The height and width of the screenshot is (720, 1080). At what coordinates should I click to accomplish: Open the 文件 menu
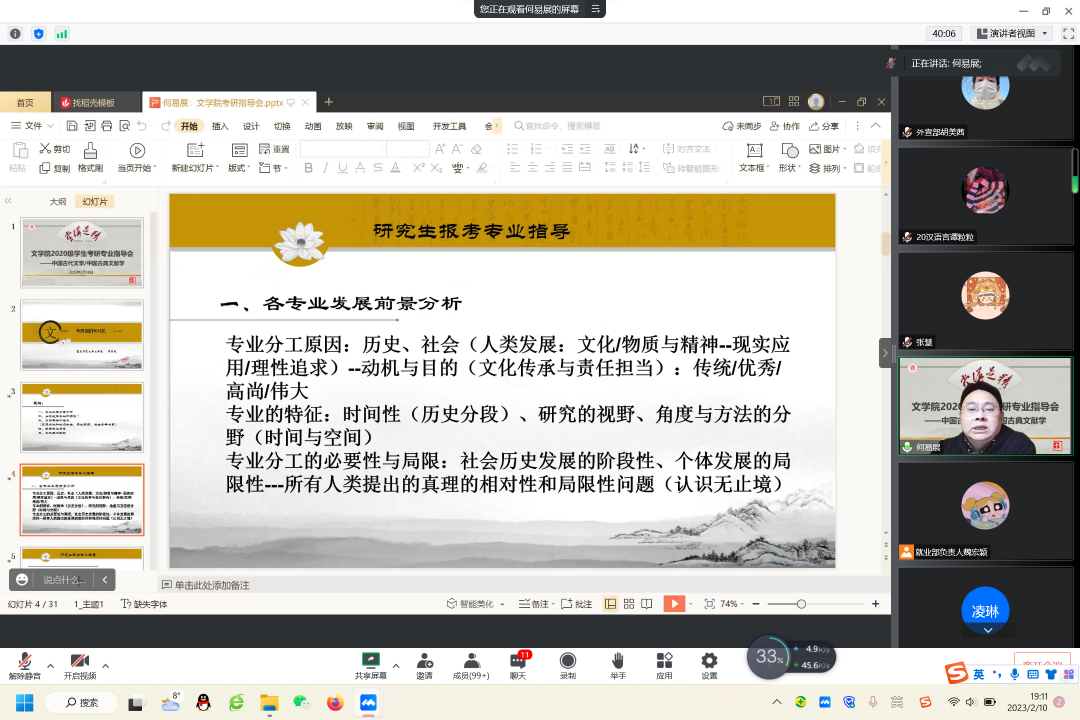point(32,125)
